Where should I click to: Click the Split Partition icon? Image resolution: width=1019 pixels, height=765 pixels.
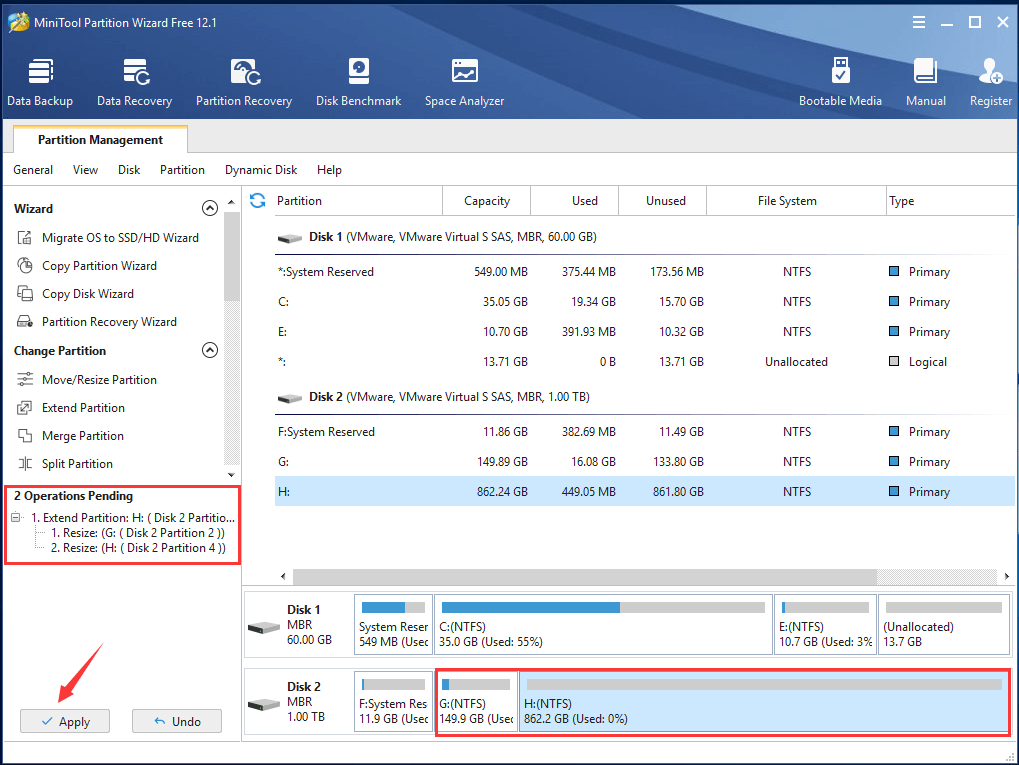tap(25, 463)
